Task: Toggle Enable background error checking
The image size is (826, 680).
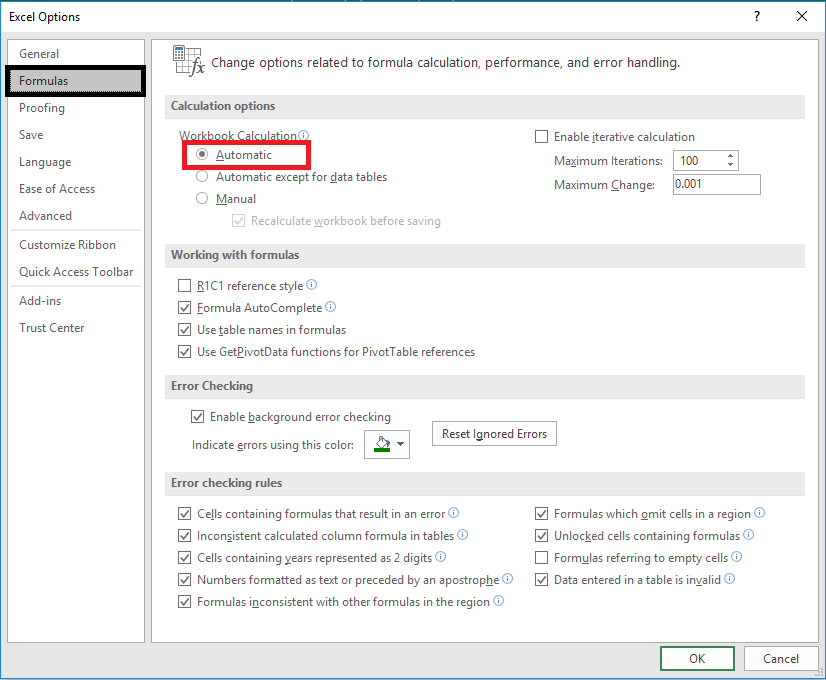Action: coord(197,417)
